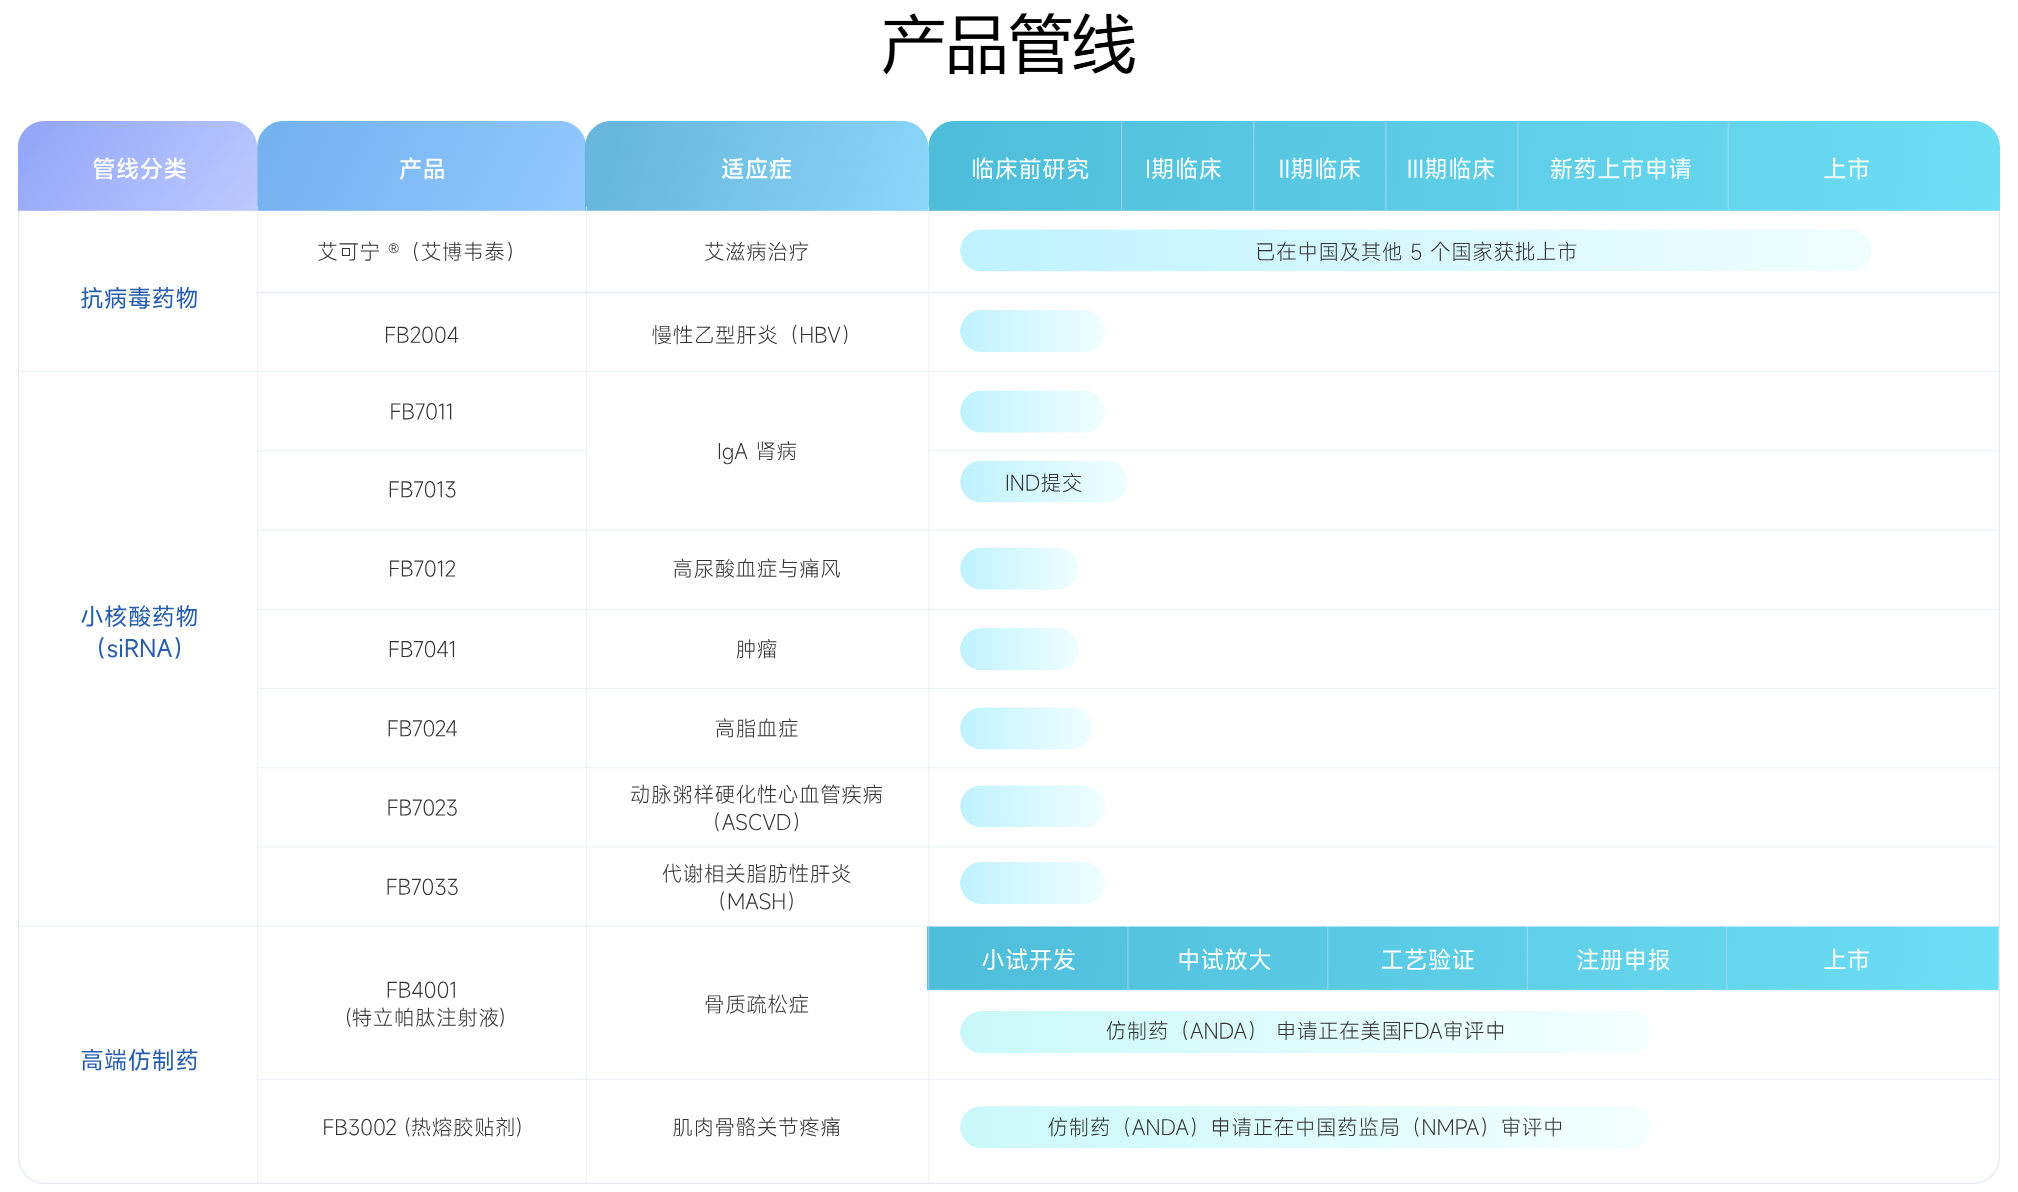
Task: Click the 管线分类 column header
Action: point(139,168)
